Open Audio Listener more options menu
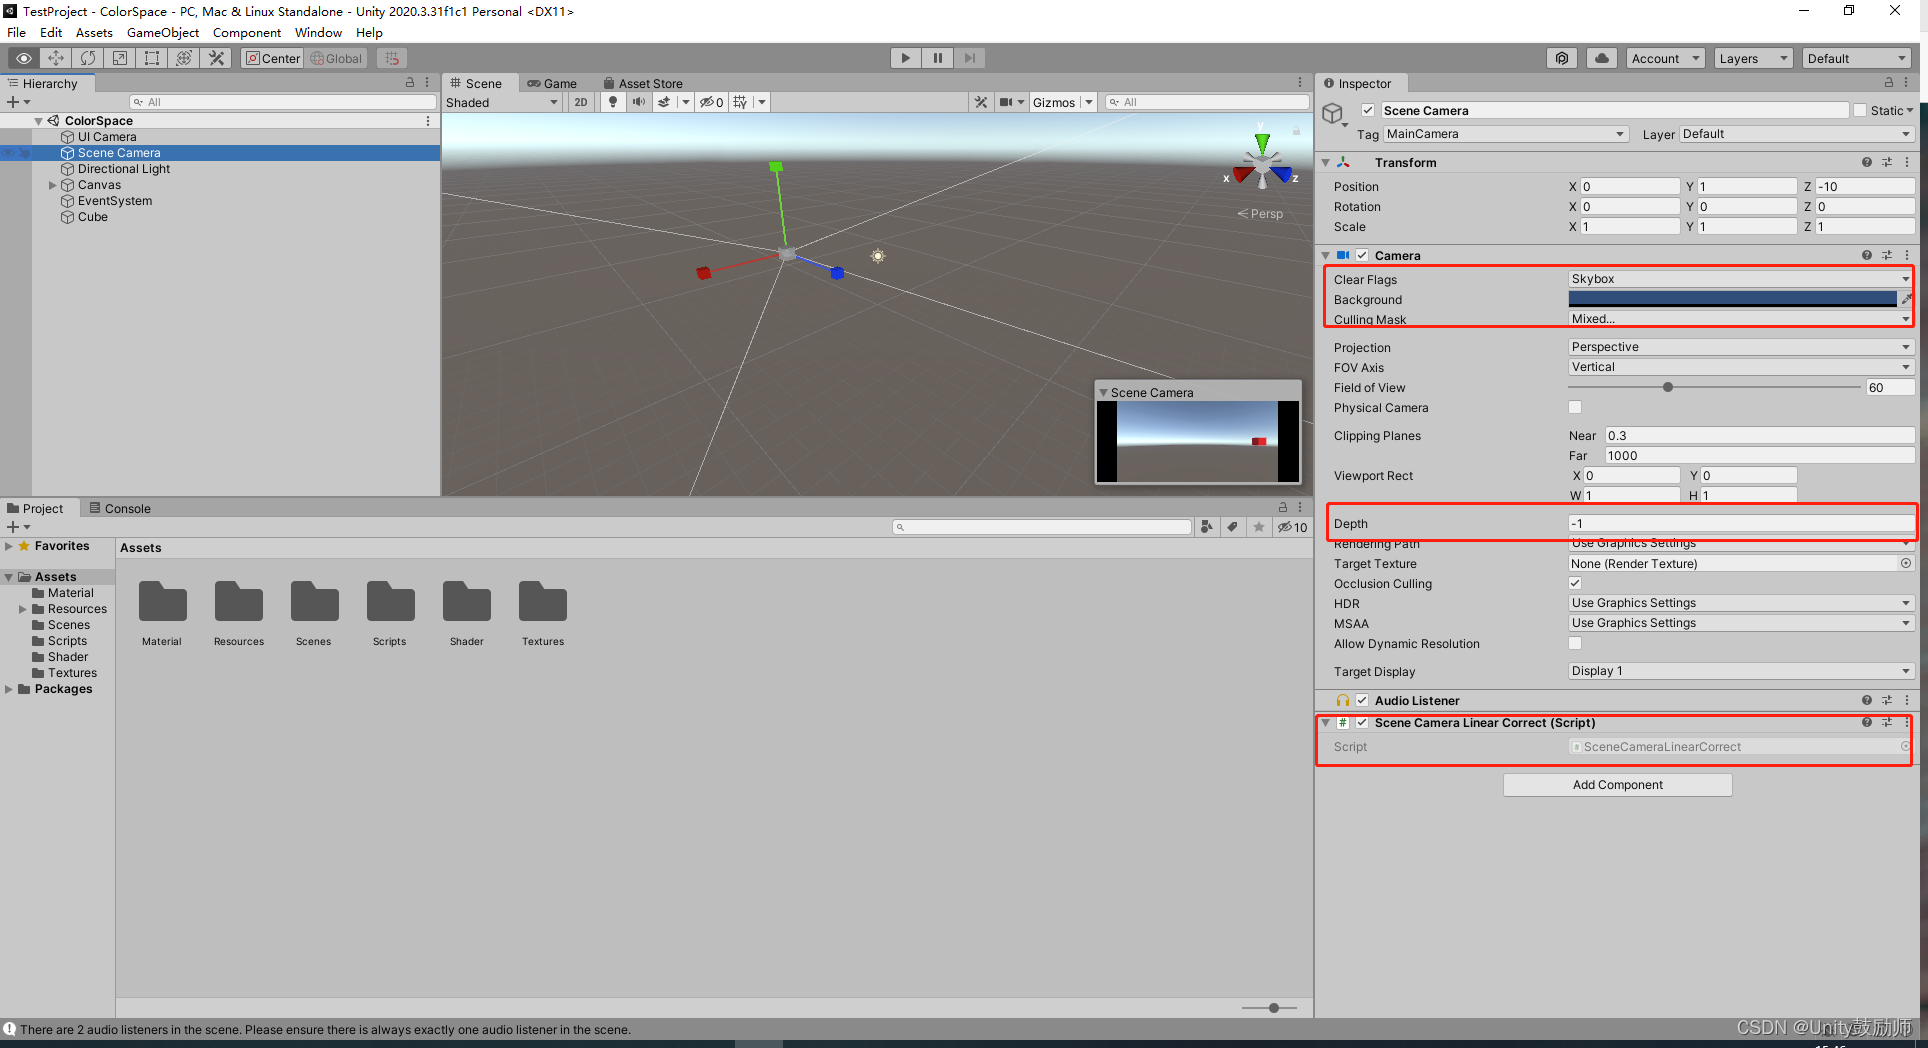Screen dimensions: 1928x1048 tap(1907, 700)
